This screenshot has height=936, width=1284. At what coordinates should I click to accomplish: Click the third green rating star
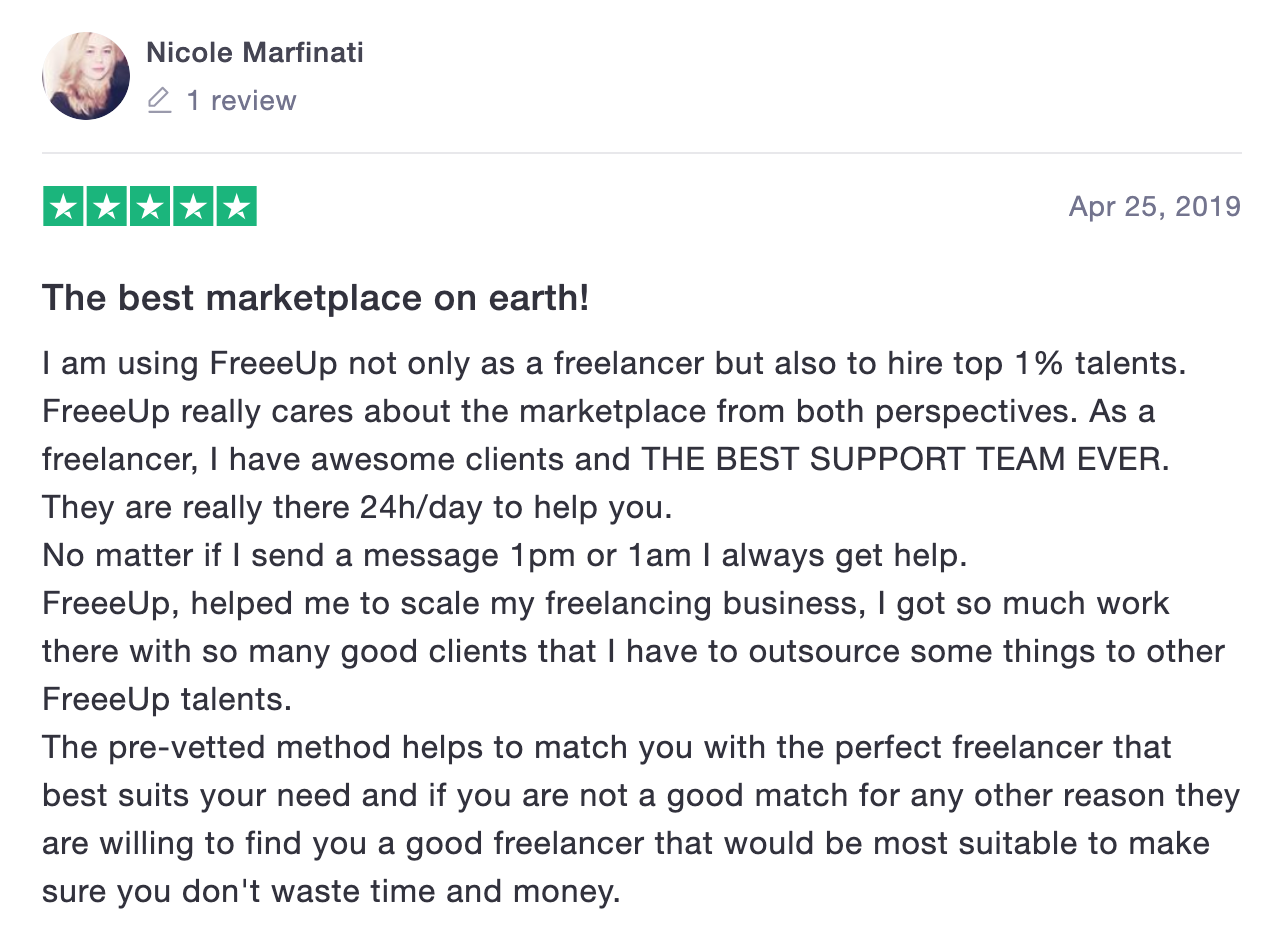pyautogui.click(x=150, y=206)
